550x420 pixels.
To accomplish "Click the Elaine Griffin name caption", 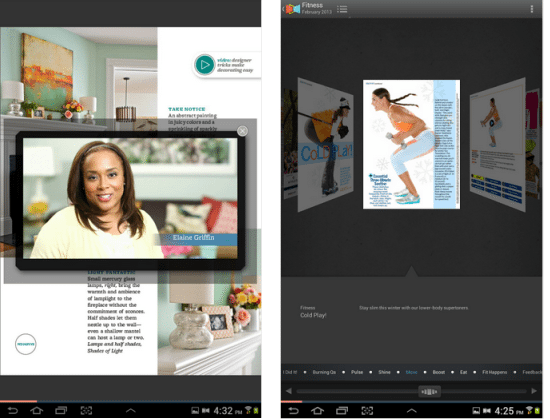I will pyautogui.click(x=193, y=238).
